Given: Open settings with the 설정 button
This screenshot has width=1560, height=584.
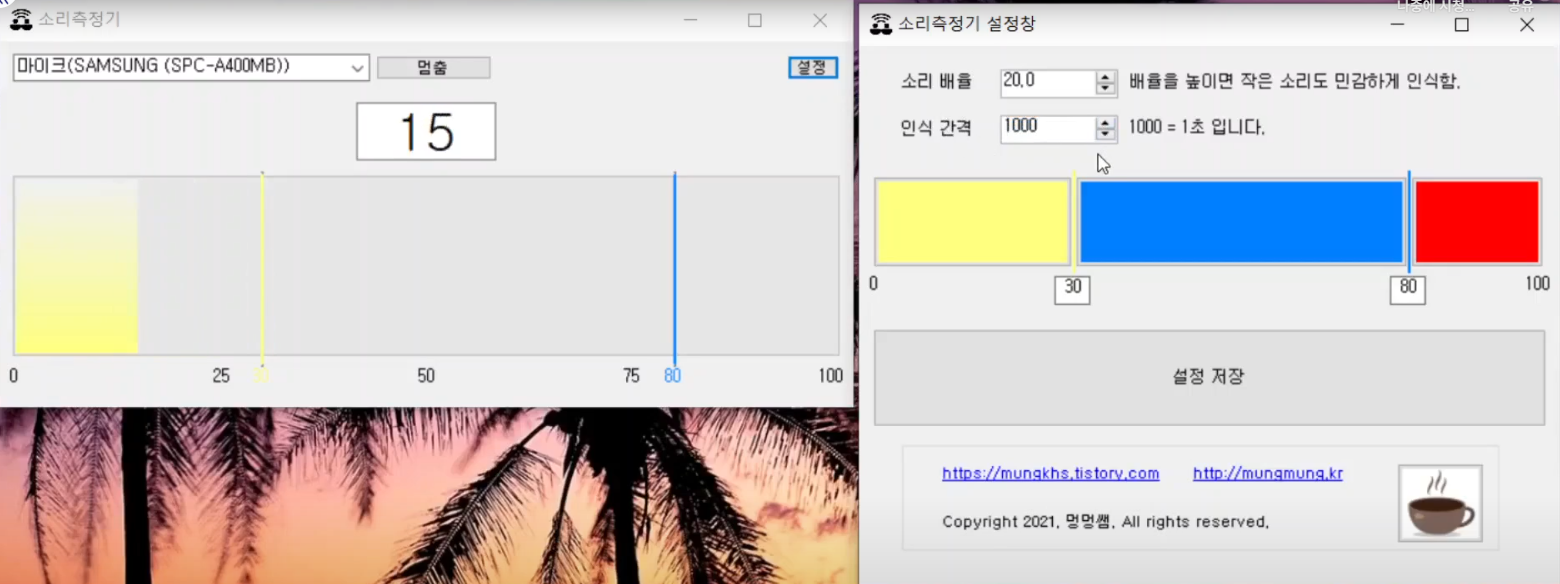Looking at the screenshot, I should (x=813, y=67).
